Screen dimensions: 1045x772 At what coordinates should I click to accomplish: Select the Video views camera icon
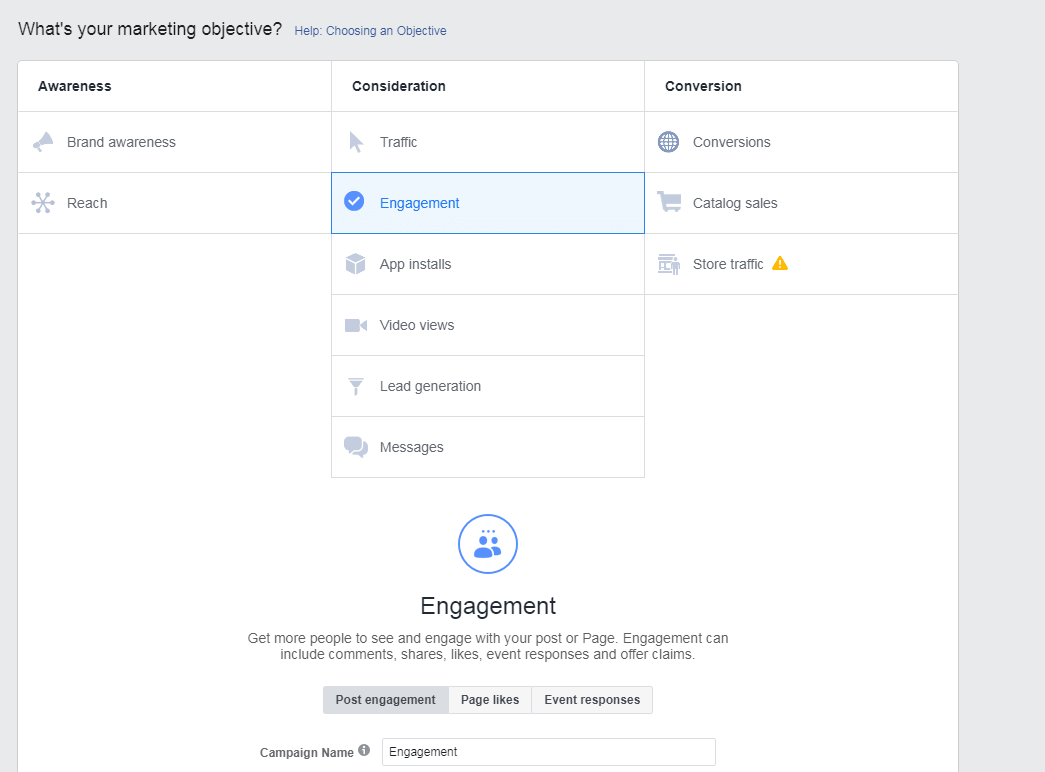click(x=356, y=324)
